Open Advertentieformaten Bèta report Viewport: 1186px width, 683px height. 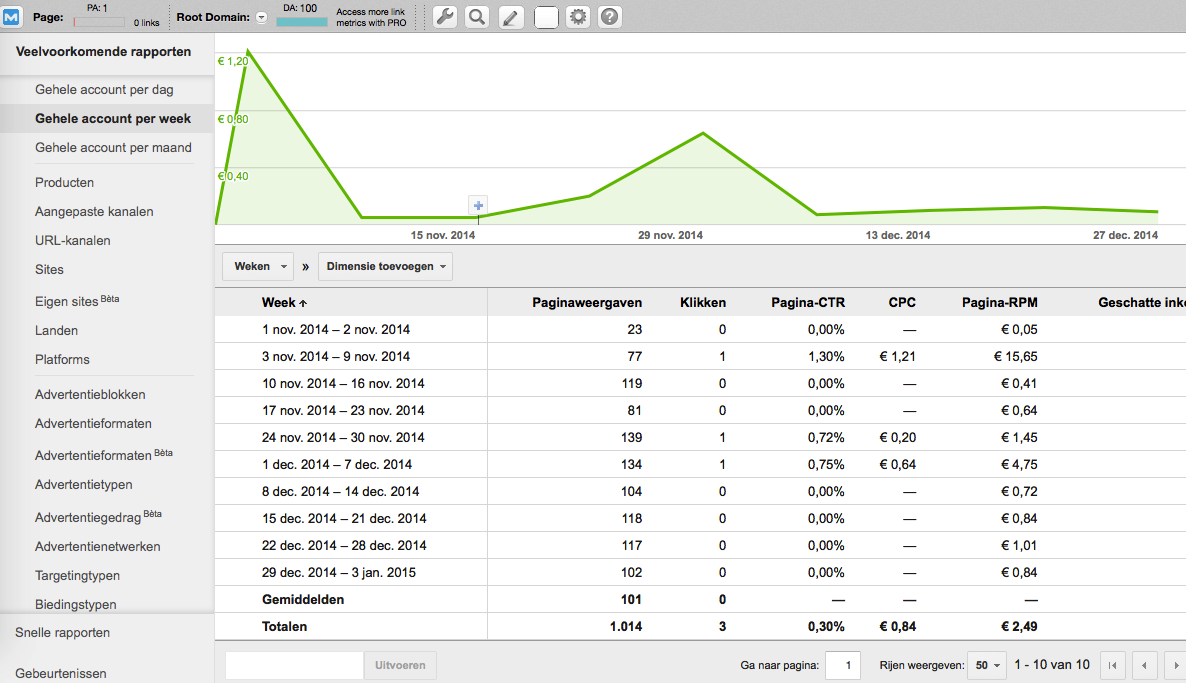tap(104, 455)
